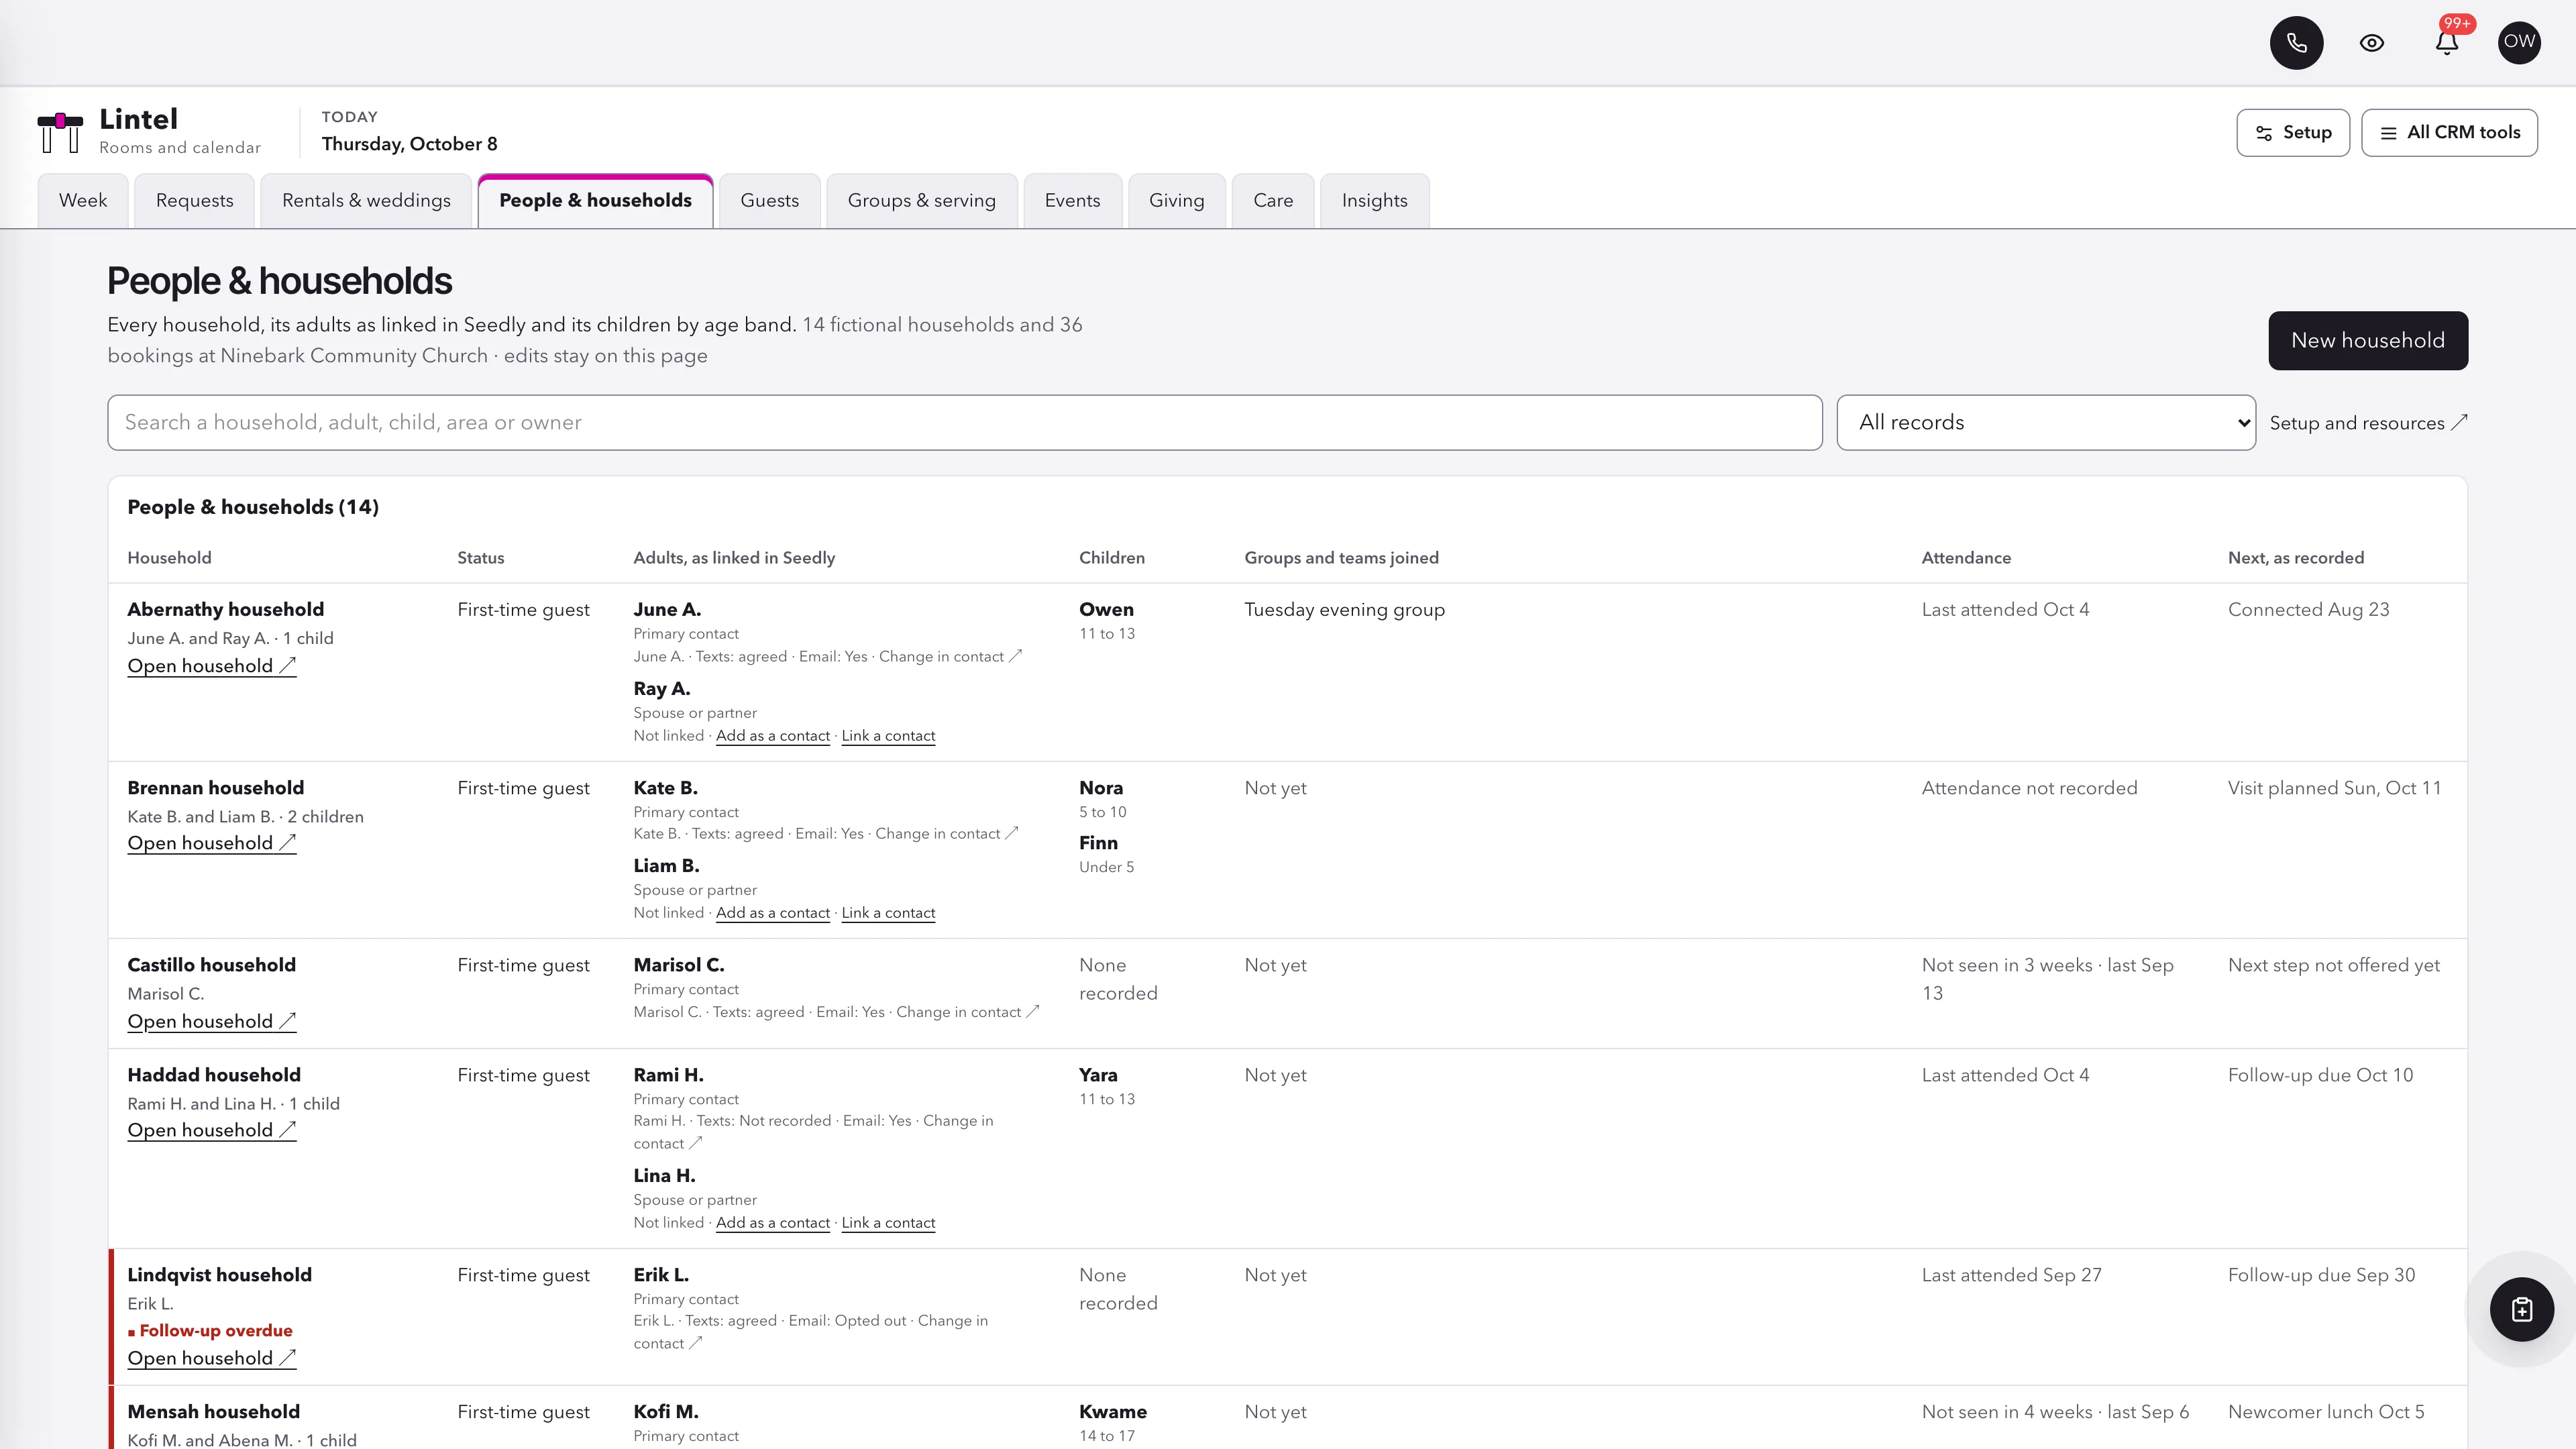
Task: Click the Follow-up overdue flag on Lindqvist
Action: [210, 1331]
